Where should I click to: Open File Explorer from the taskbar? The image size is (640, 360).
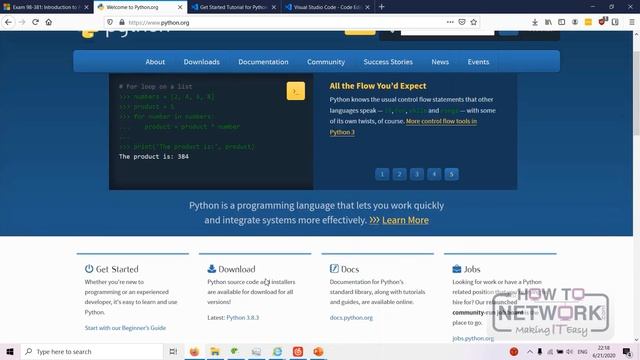coord(215,351)
